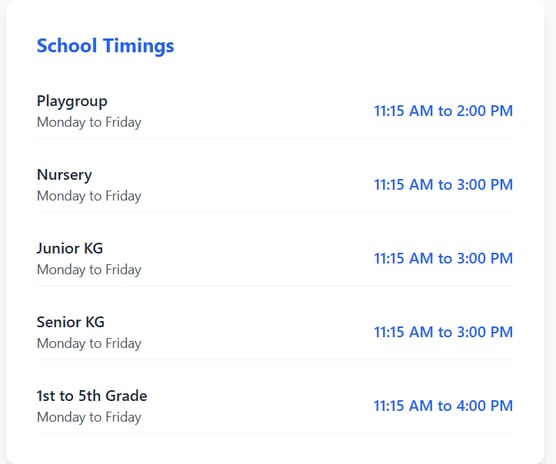Viewport: 556px width, 464px height.
Task: Click the divider line below the Nursery row
Action: [274, 212]
